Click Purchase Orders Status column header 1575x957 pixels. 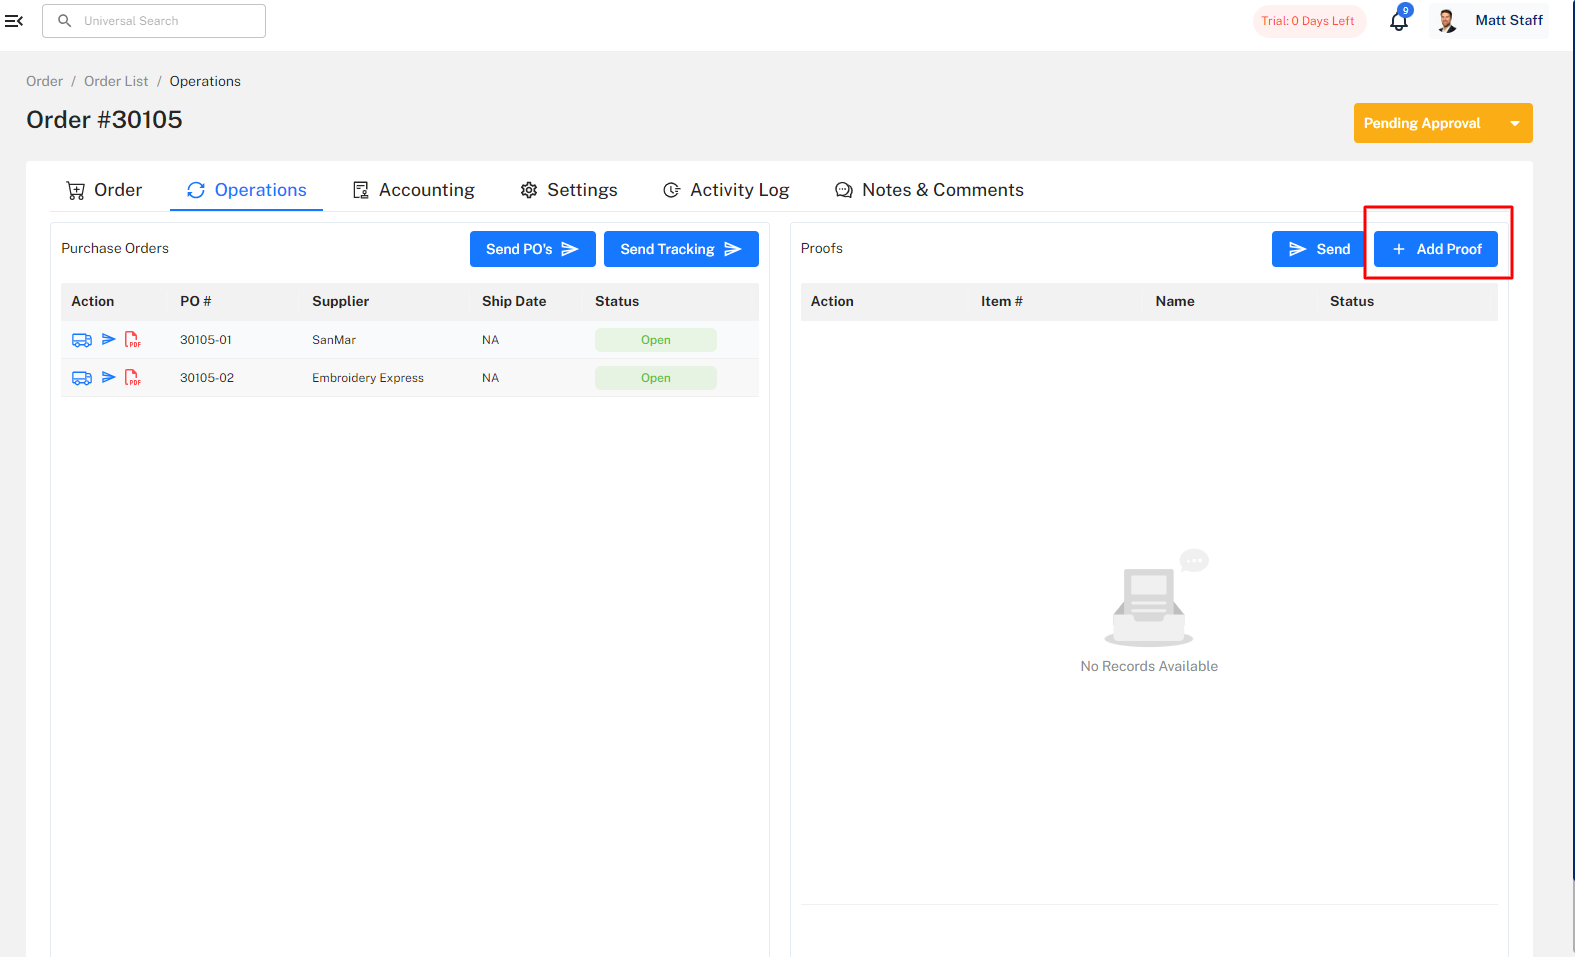pyautogui.click(x=617, y=301)
